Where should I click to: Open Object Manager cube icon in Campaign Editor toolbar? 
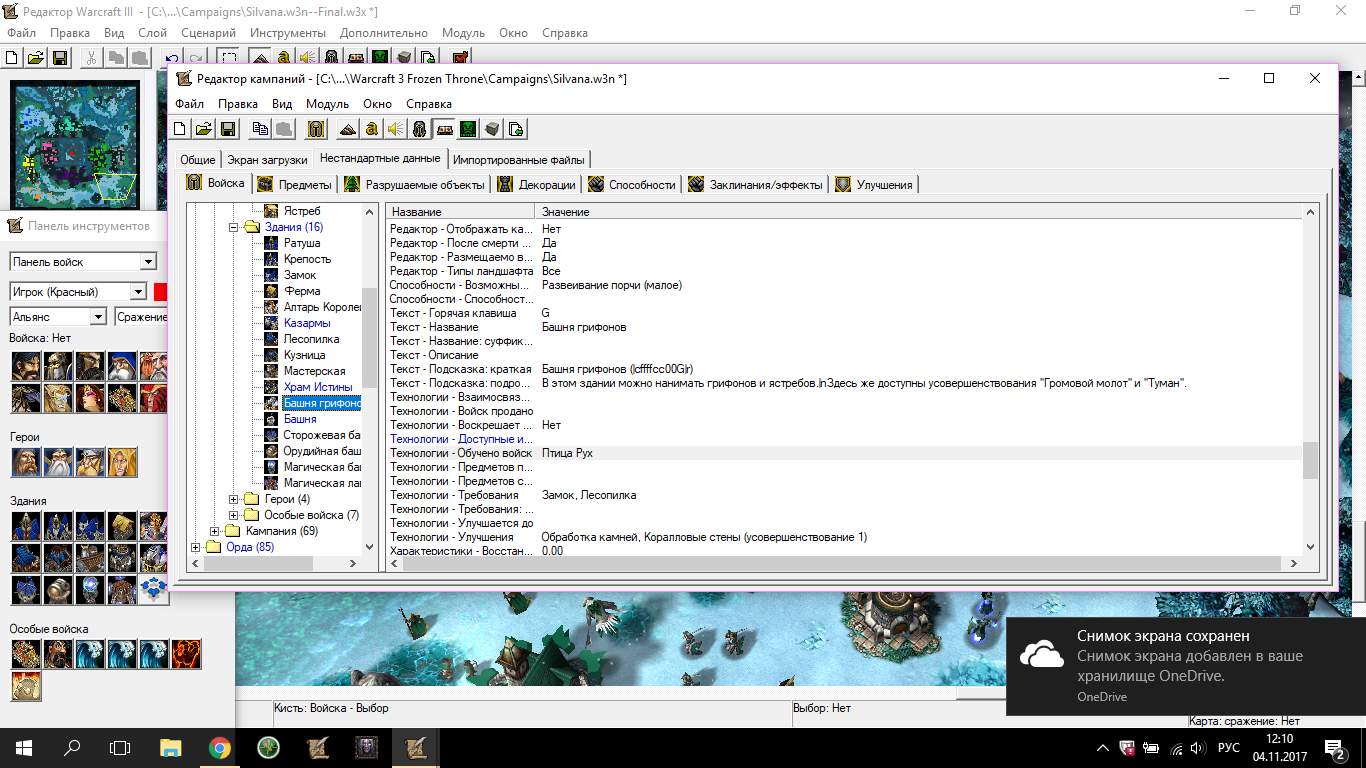tap(492, 128)
